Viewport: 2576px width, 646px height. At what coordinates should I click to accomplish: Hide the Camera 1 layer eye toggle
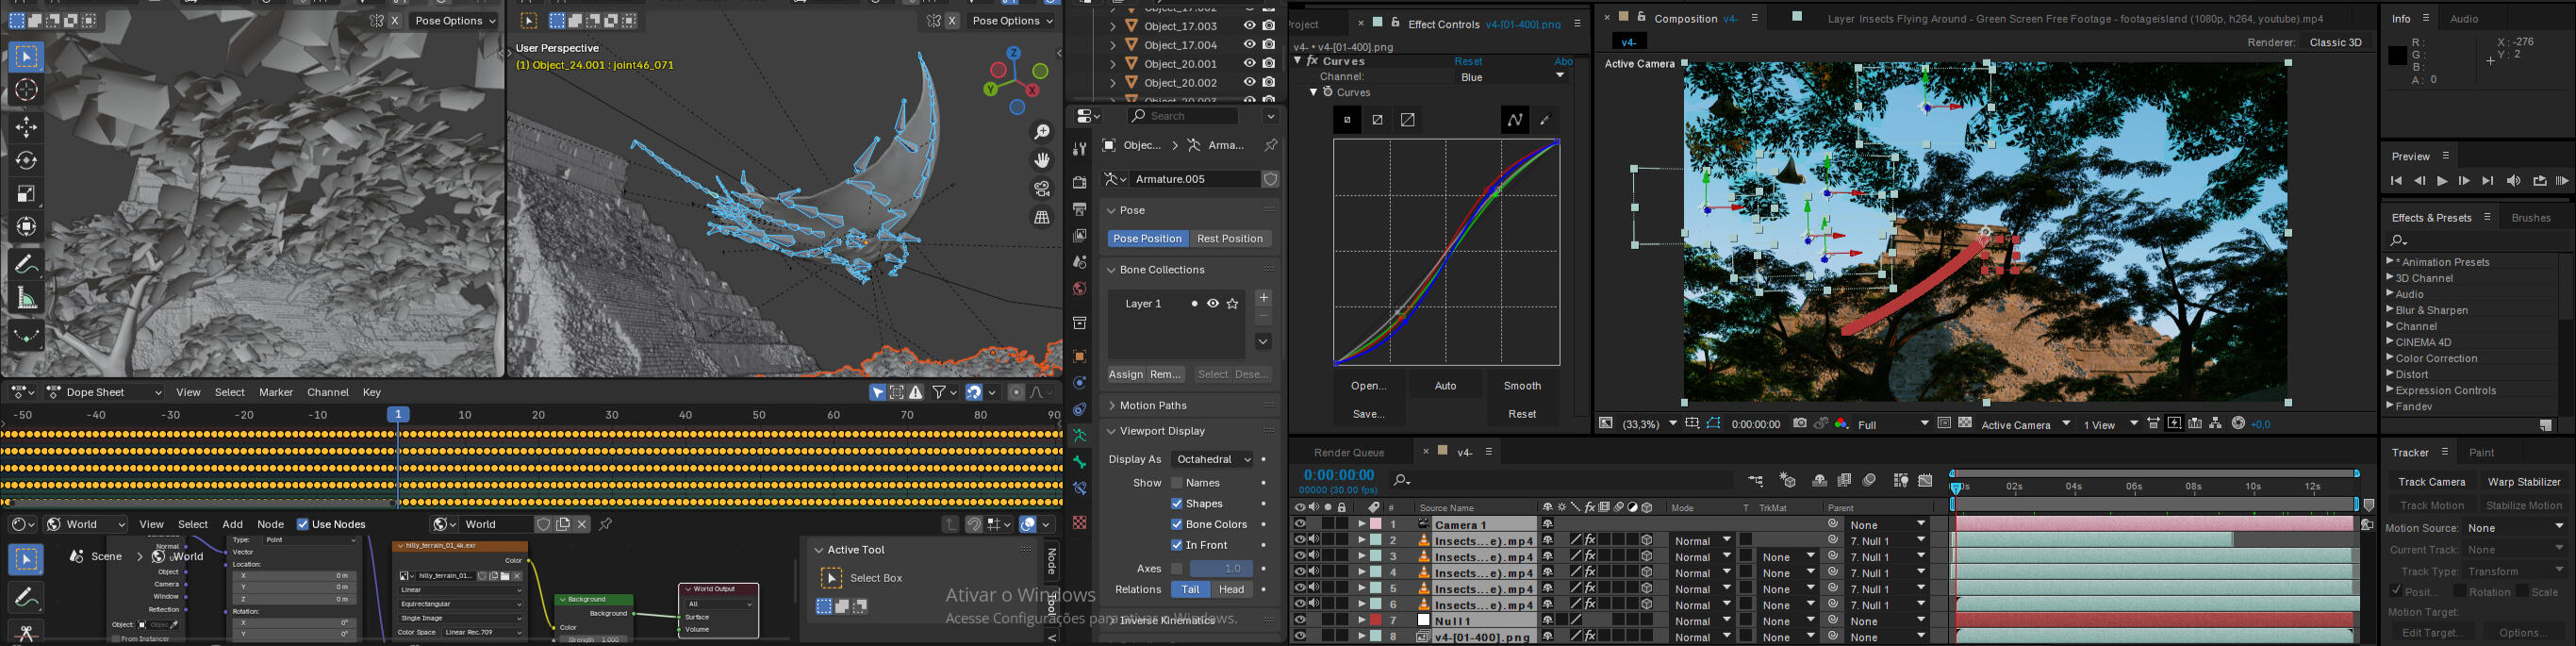[x=1299, y=524]
